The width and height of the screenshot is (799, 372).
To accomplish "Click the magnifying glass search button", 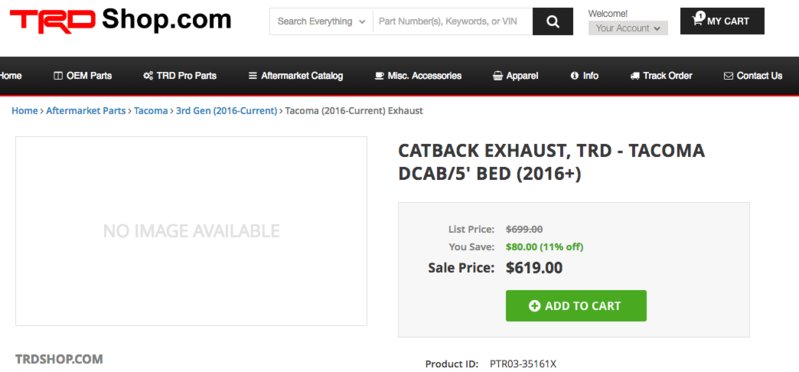I will tap(552, 21).
